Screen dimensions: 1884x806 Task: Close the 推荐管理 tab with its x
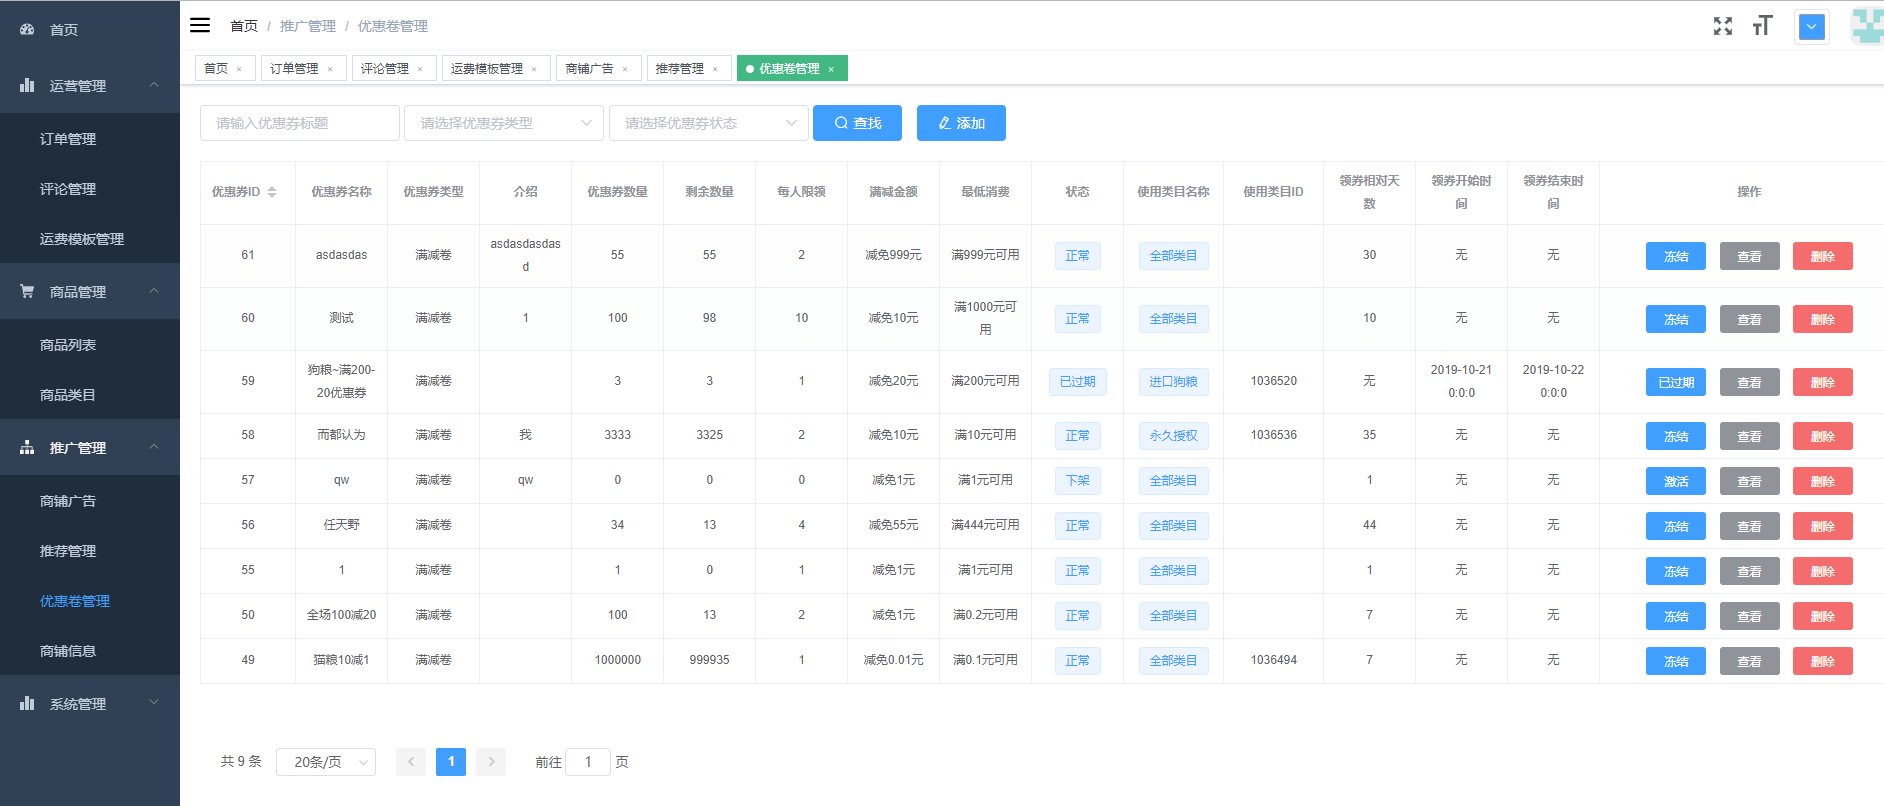click(x=715, y=69)
